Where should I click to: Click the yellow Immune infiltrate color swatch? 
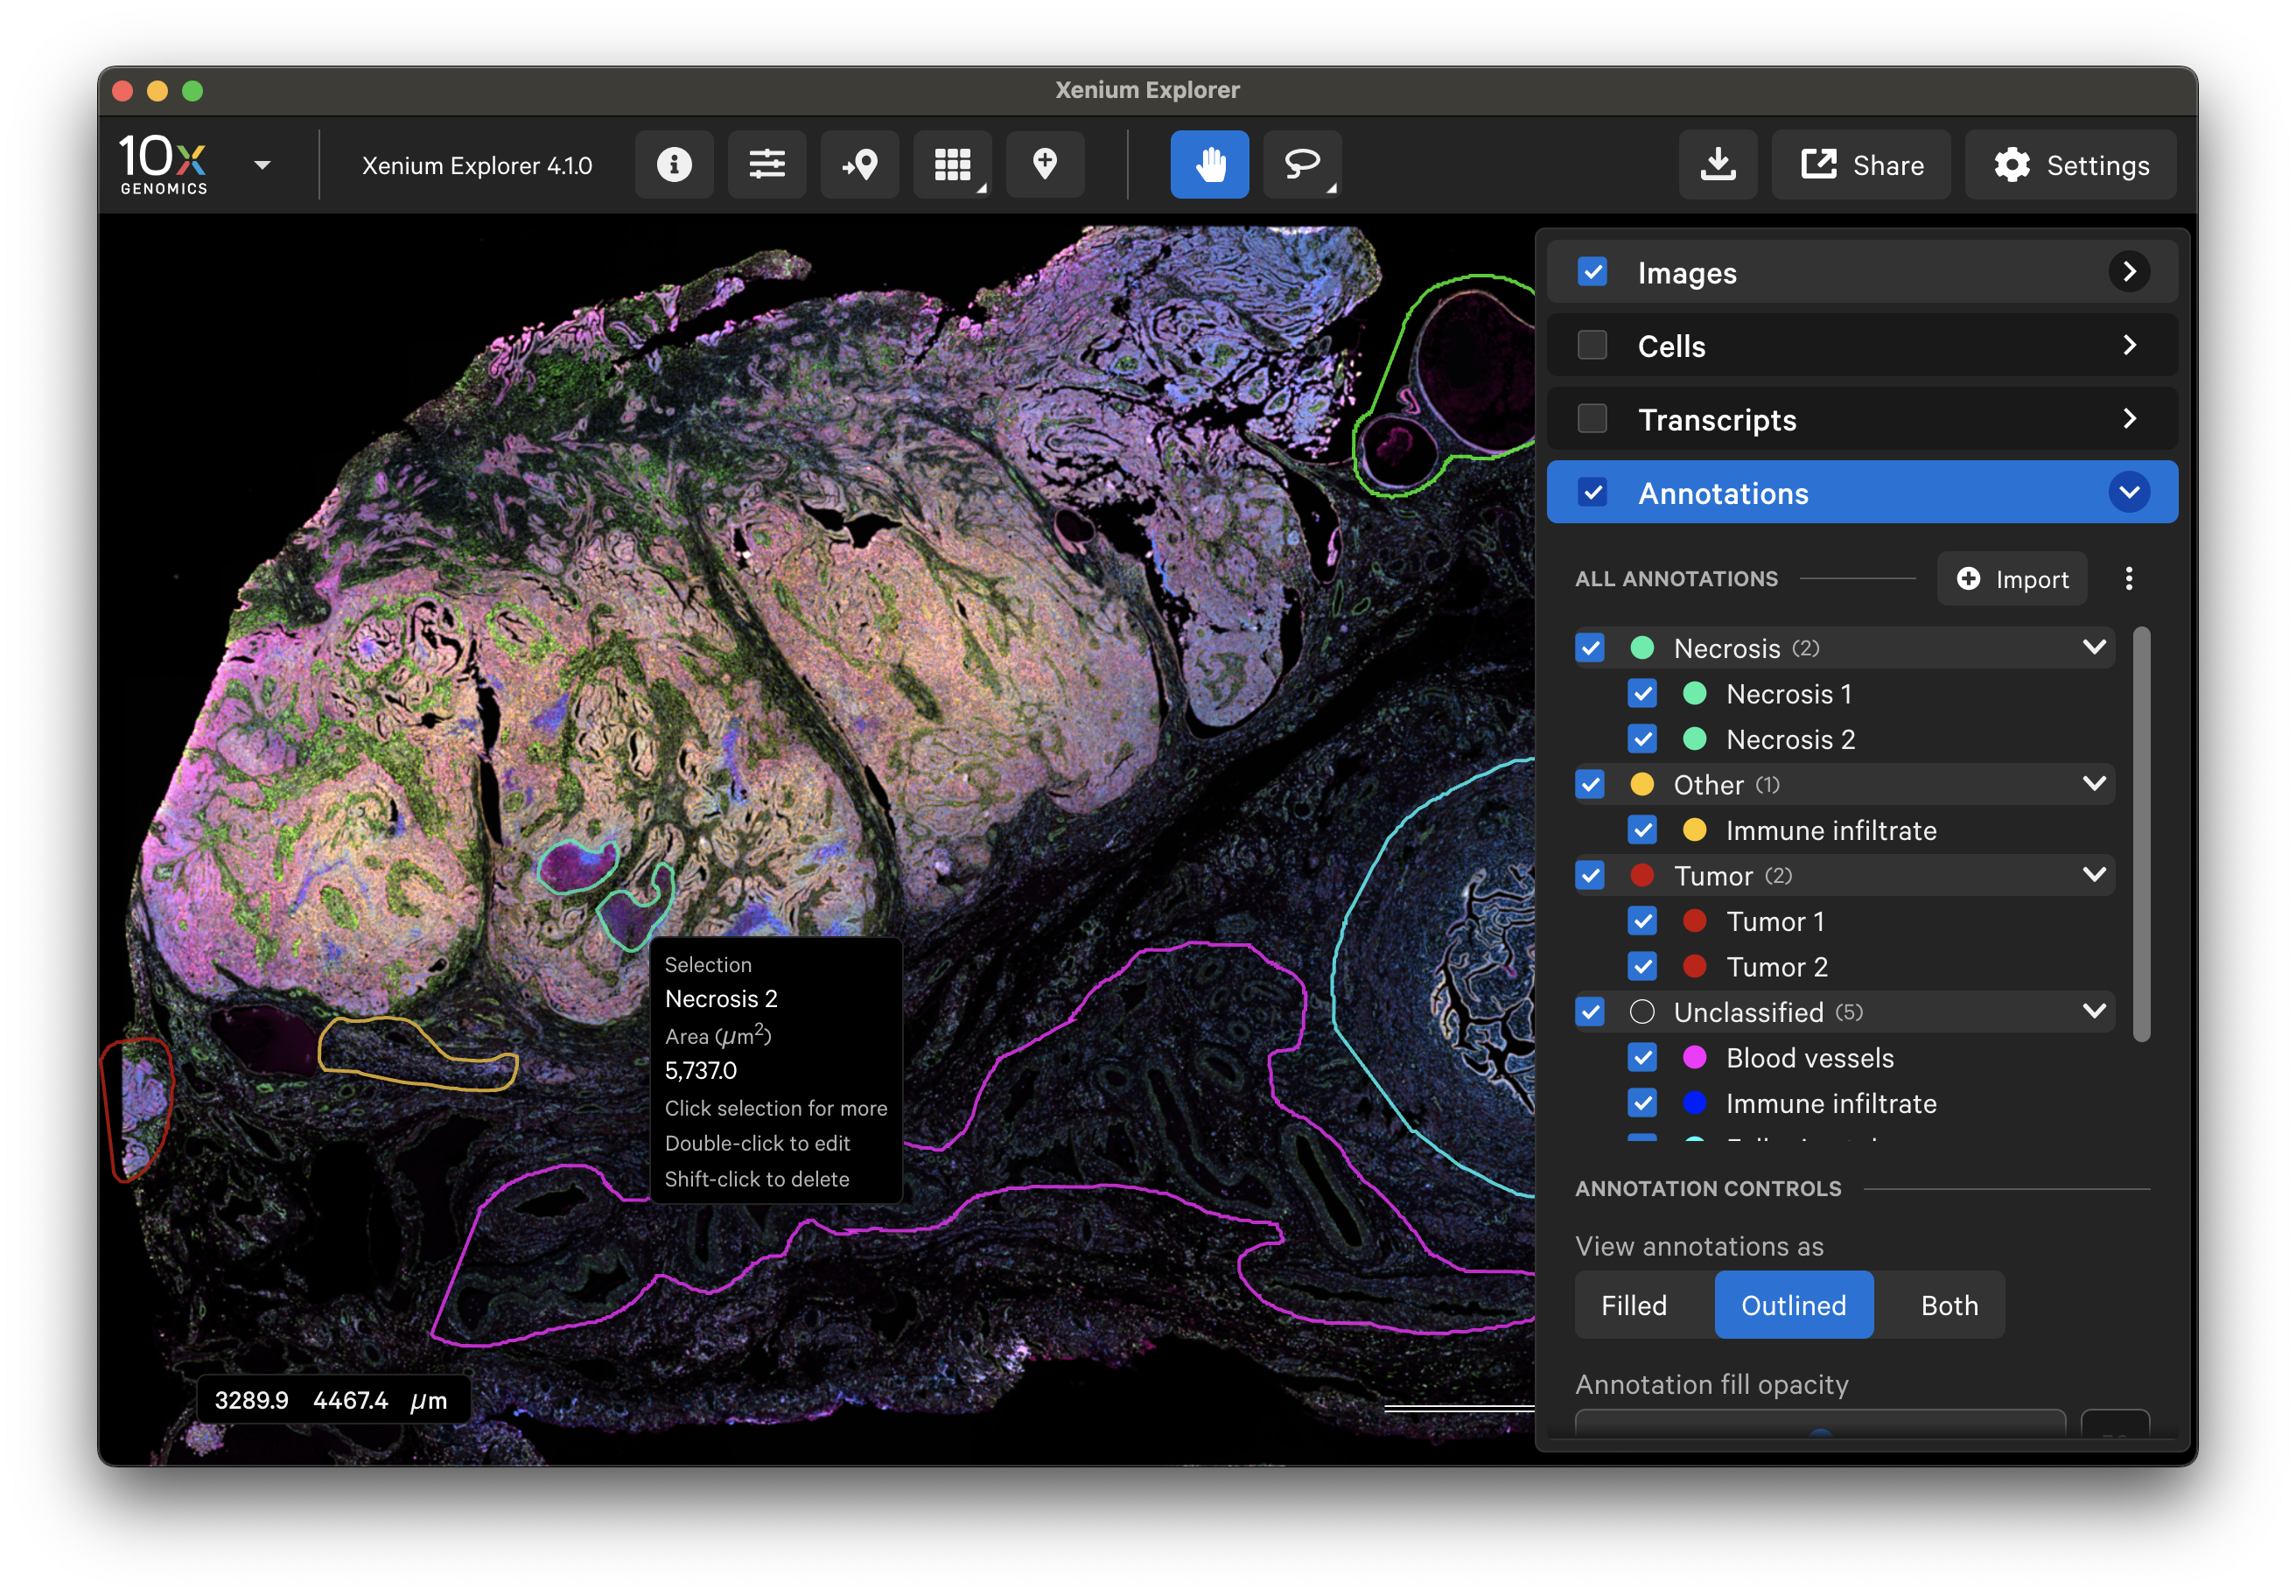[1695, 830]
